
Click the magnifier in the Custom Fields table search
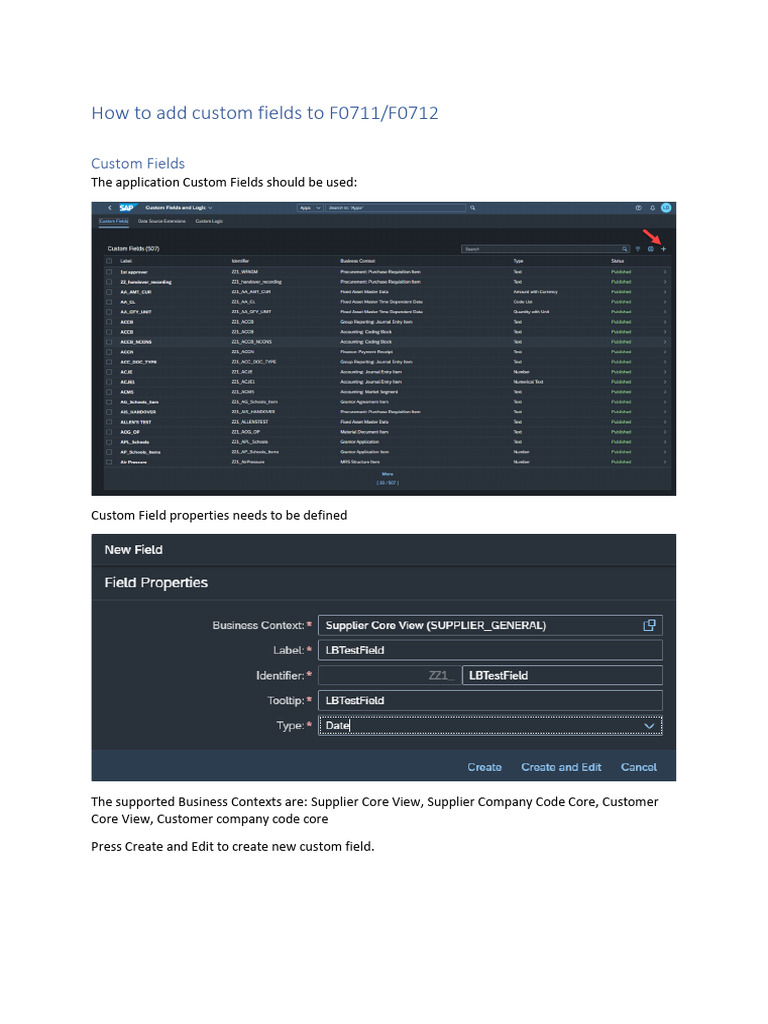click(x=624, y=249)
